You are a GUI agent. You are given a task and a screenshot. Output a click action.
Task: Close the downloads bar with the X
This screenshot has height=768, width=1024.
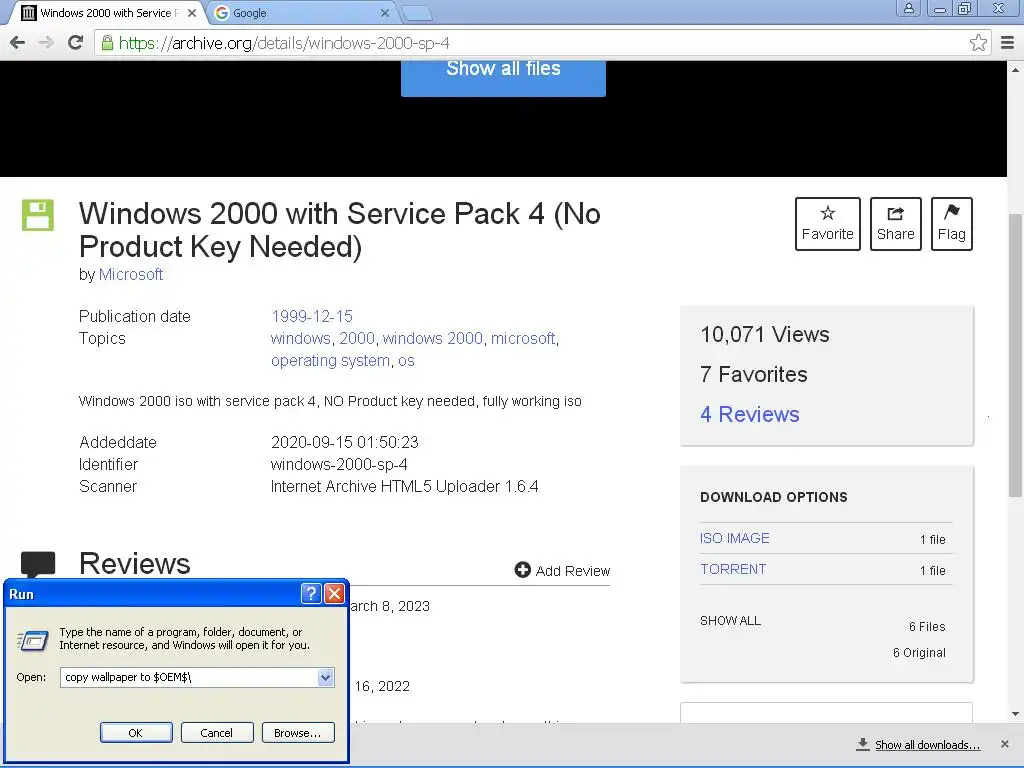click(1004, 744)
